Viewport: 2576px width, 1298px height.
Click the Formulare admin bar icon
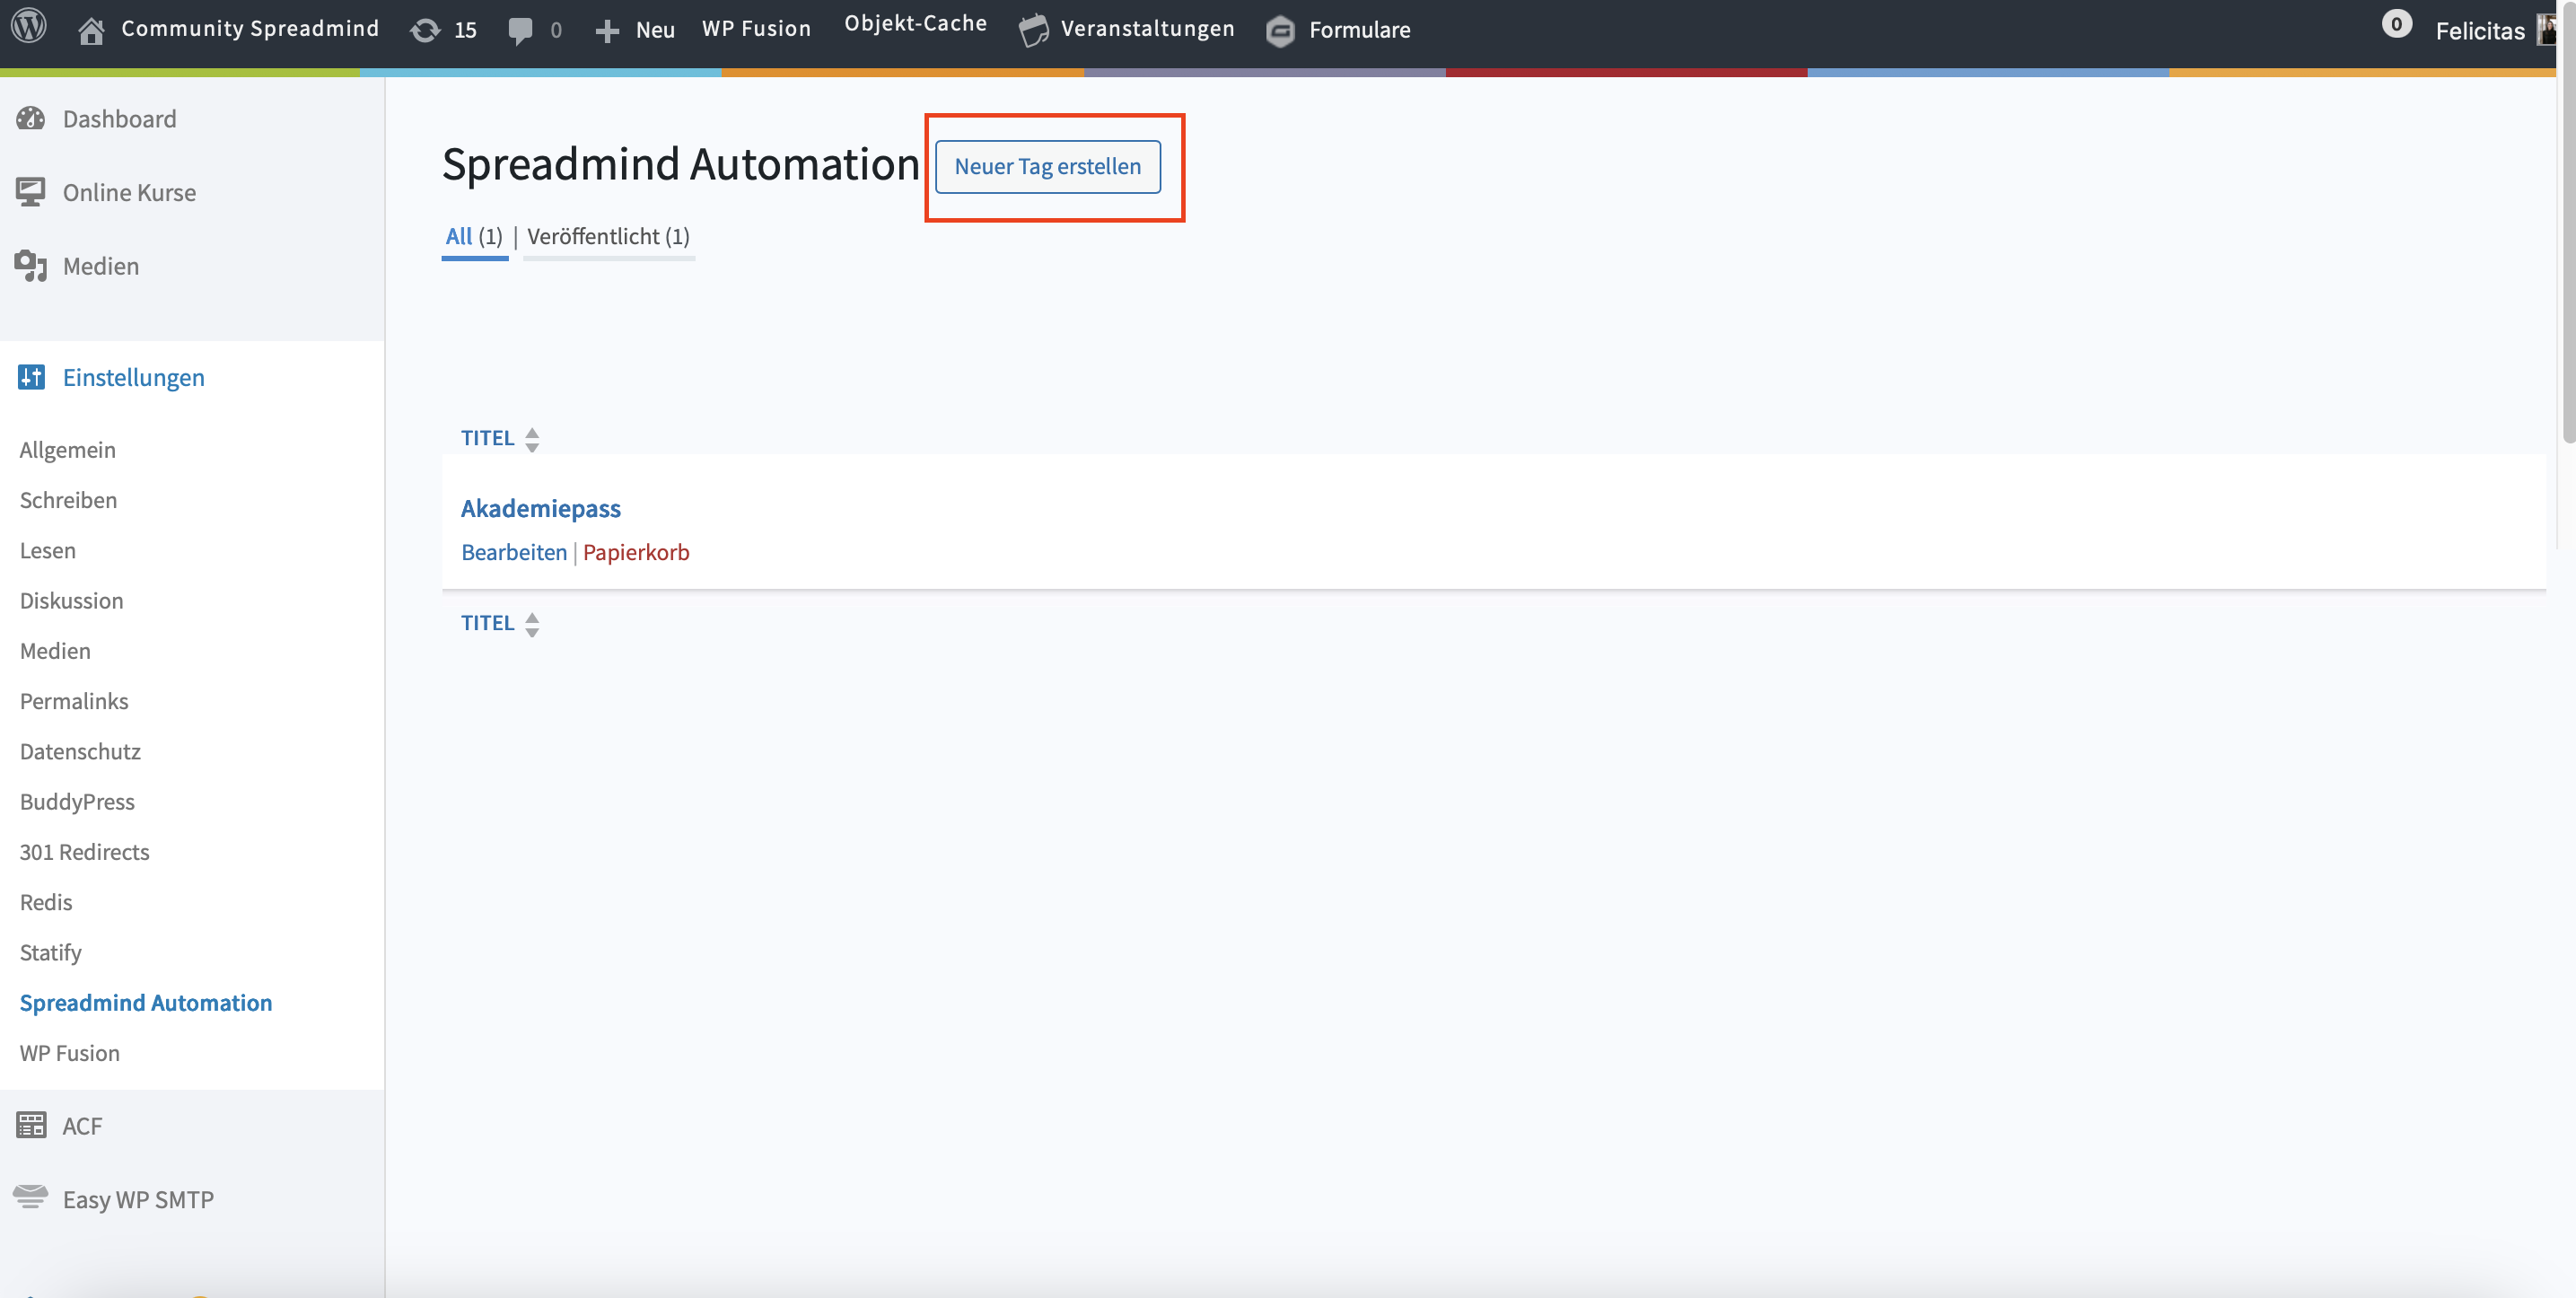[1280, 31]
